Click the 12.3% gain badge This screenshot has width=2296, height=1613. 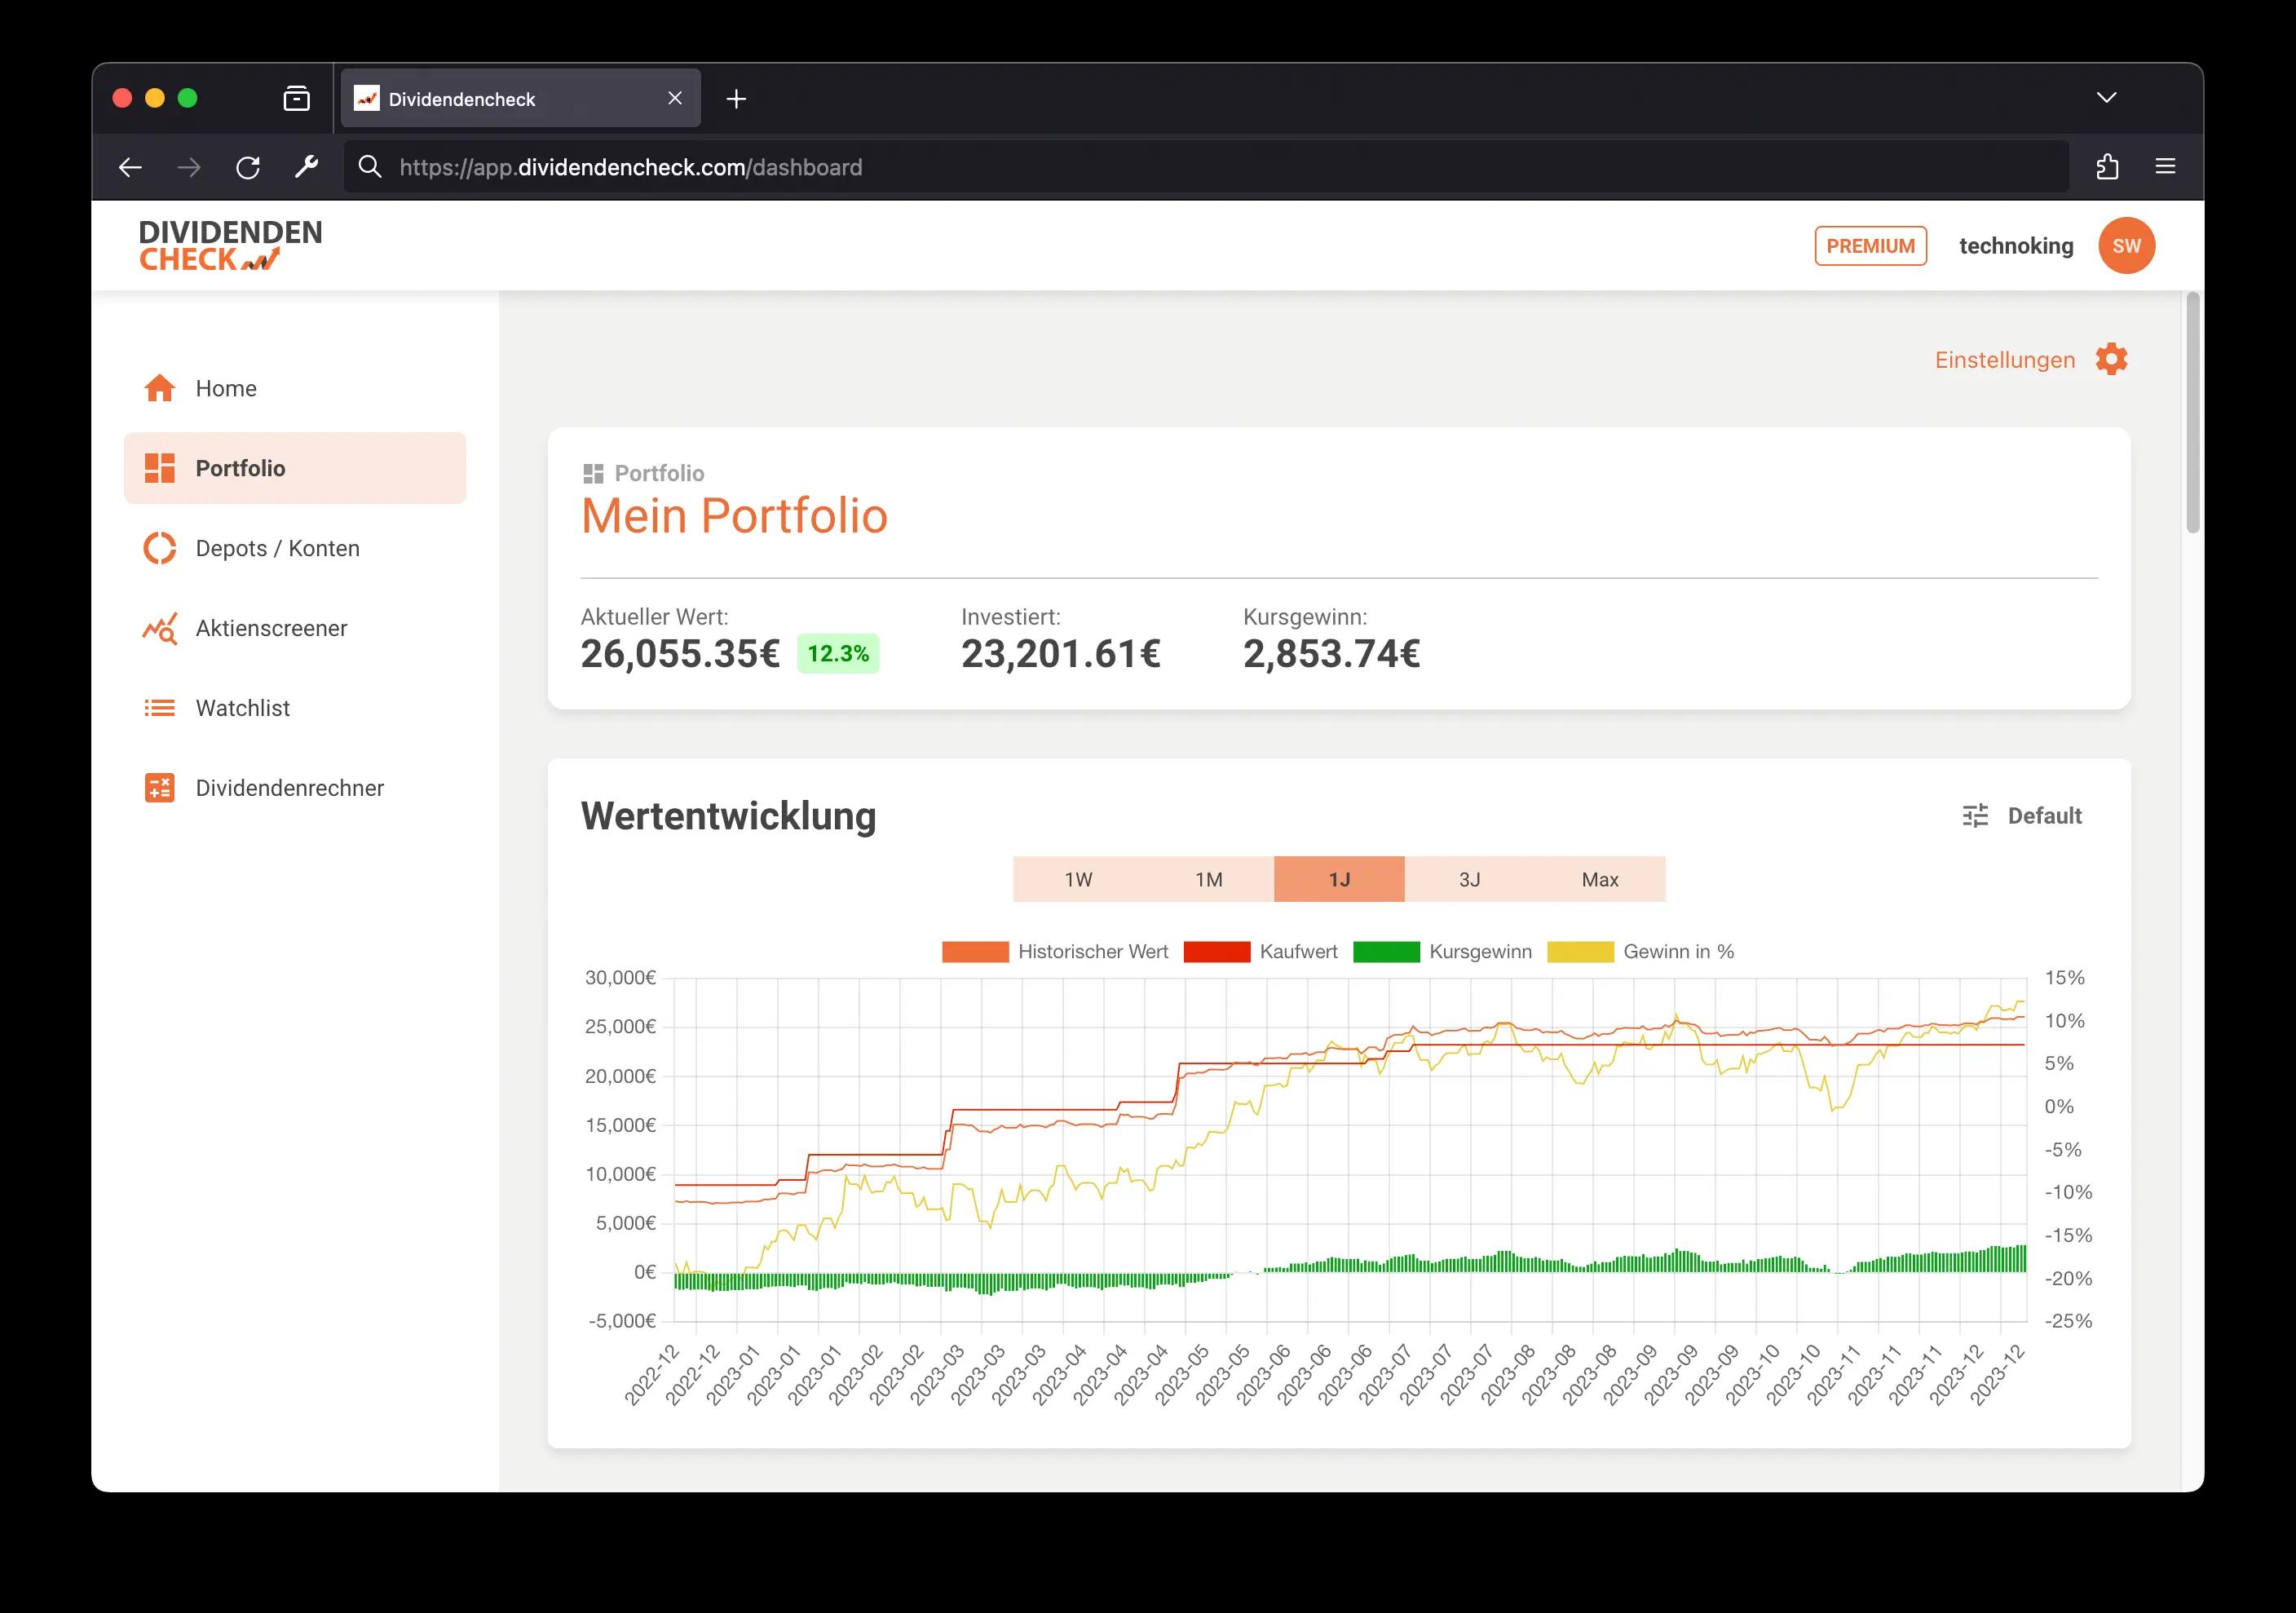838,654
